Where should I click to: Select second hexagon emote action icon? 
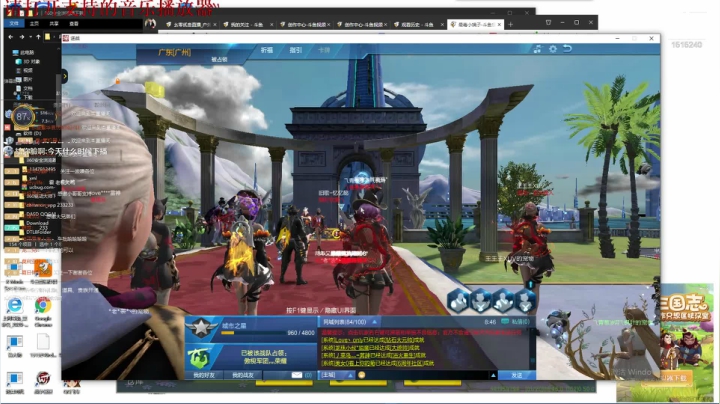[x=481, y=301]
